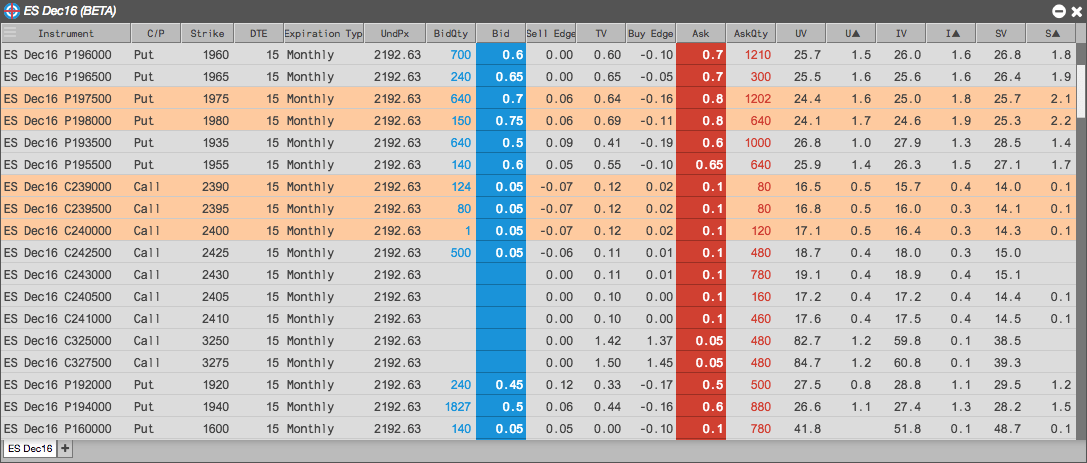Open the grid menu hamburger icon
This screenshot has height=463, width=1087.
click(x=10, y=33)
